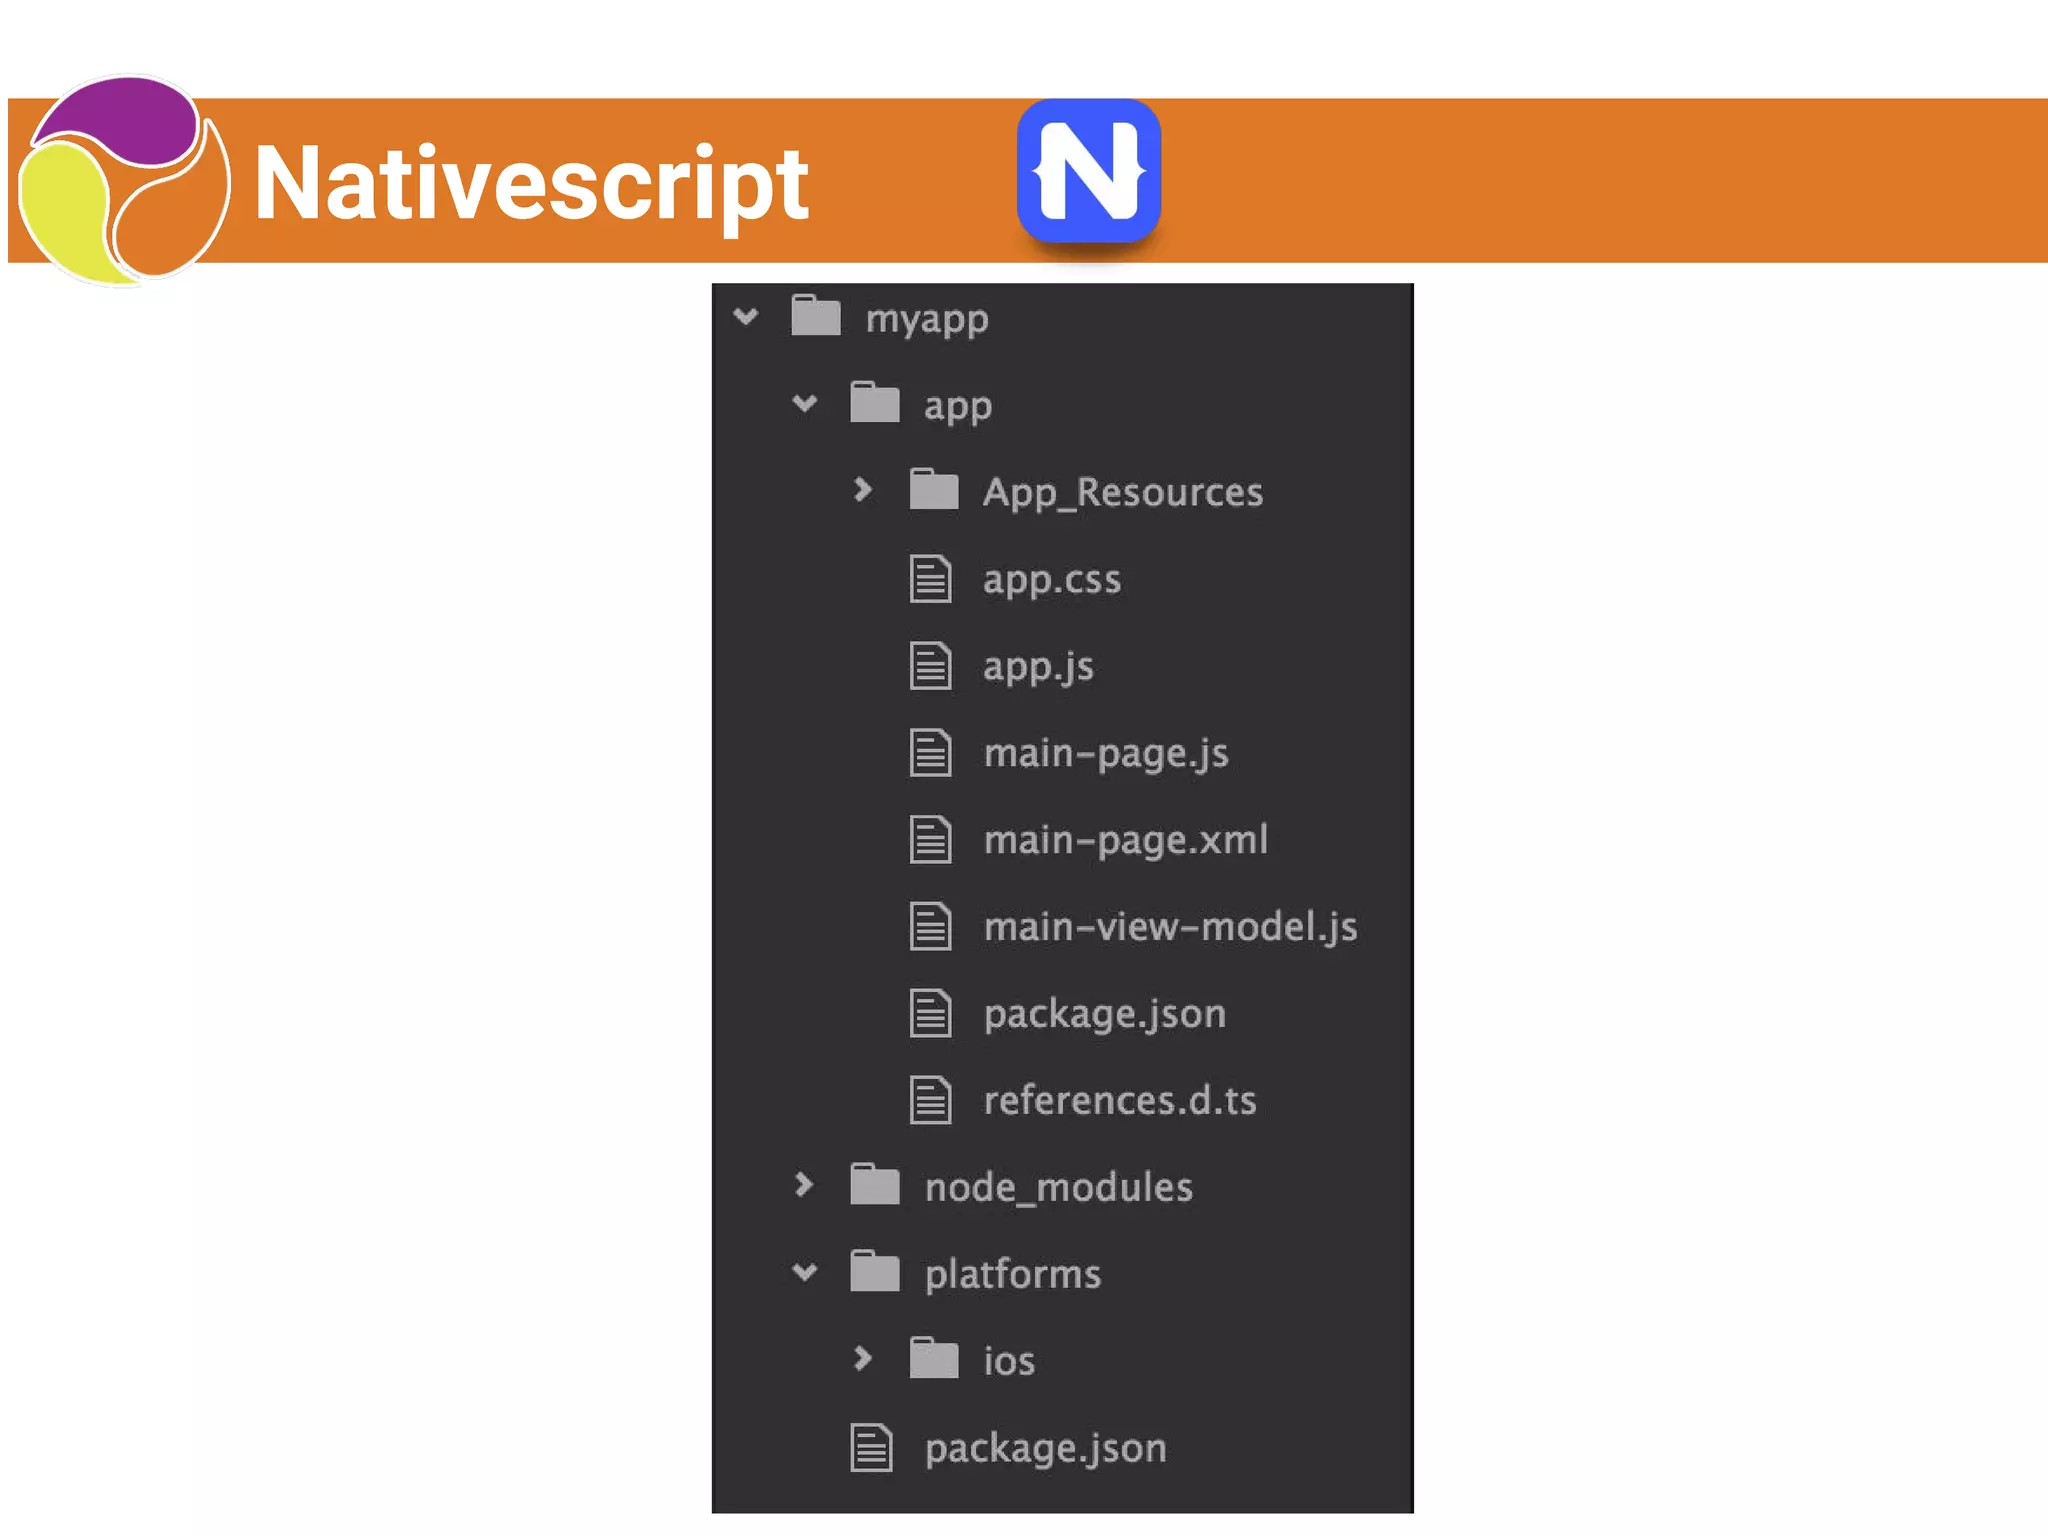Expand the node_modules folder chevron
Screen dimensions: 2048x1536
pos(803,1185)
